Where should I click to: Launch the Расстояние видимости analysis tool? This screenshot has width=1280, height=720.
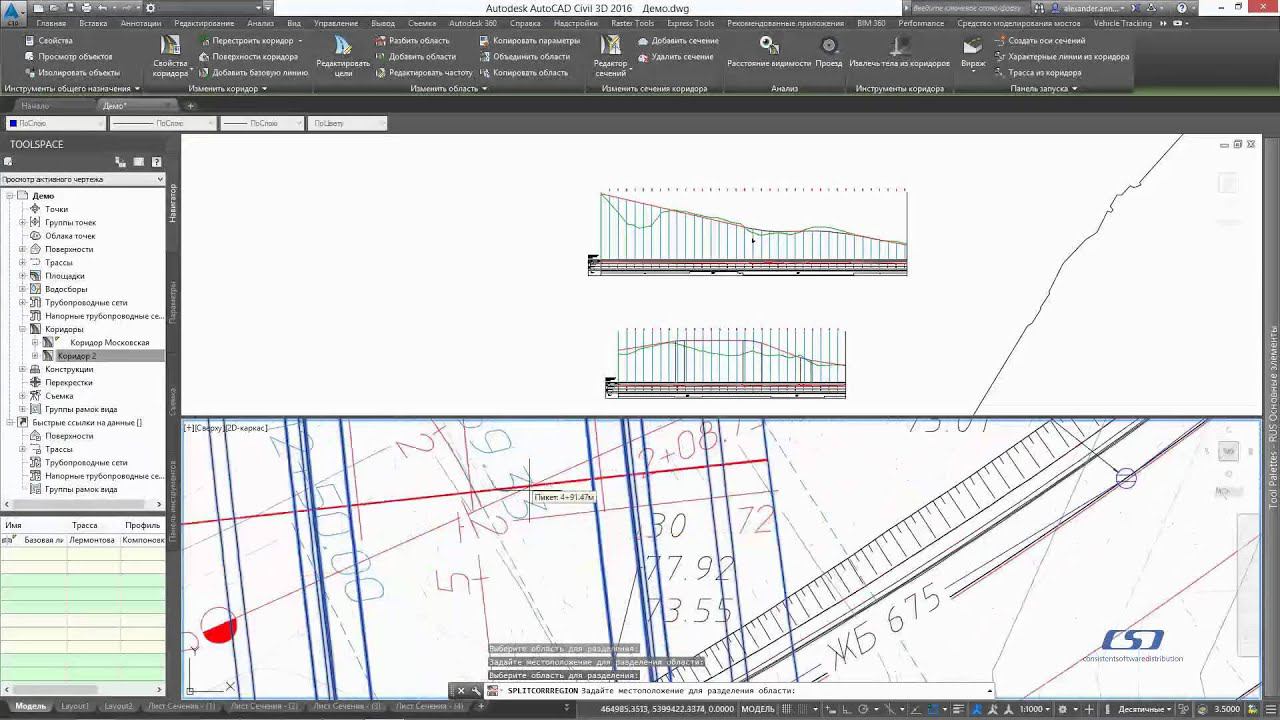pyautogui.click(x=769, y=52)
